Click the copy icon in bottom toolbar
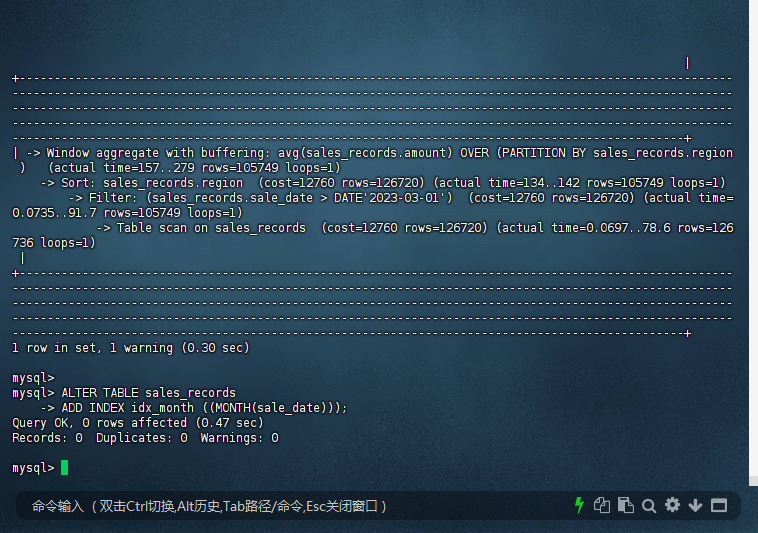758x533 pixels. 602,505
